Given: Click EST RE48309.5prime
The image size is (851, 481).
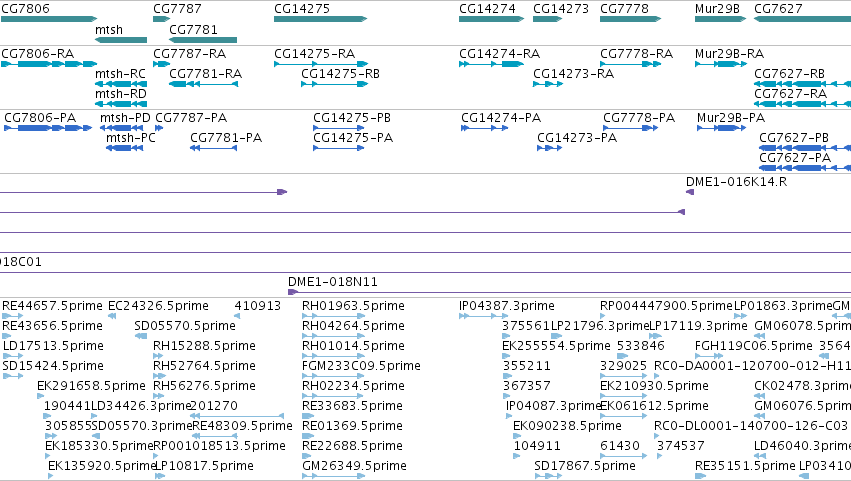Looking at the screenshot, I should click(242, 426).
